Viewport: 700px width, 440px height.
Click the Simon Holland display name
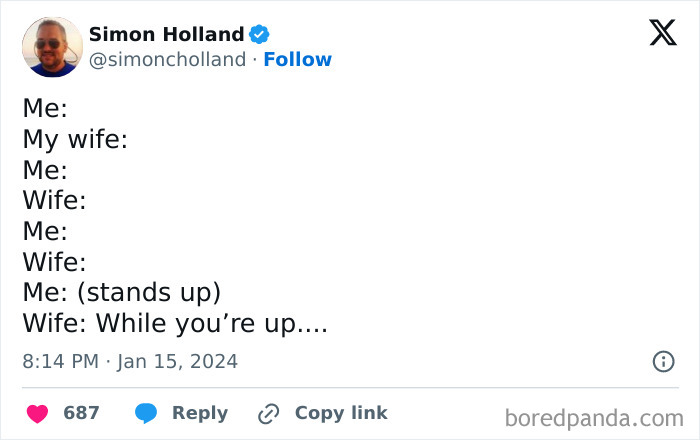[167, 34]
